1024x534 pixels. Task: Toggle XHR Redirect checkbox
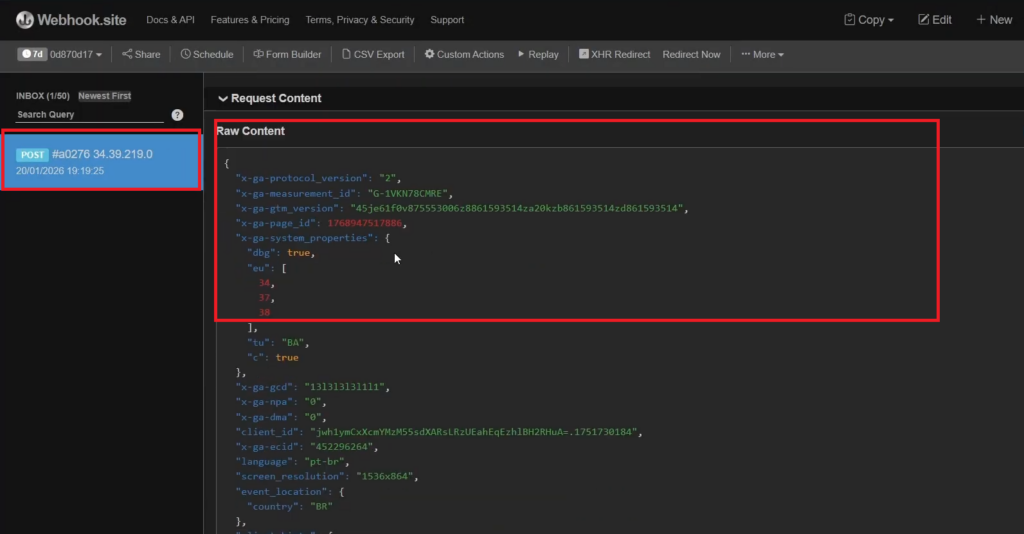click(x=584, y=54)
